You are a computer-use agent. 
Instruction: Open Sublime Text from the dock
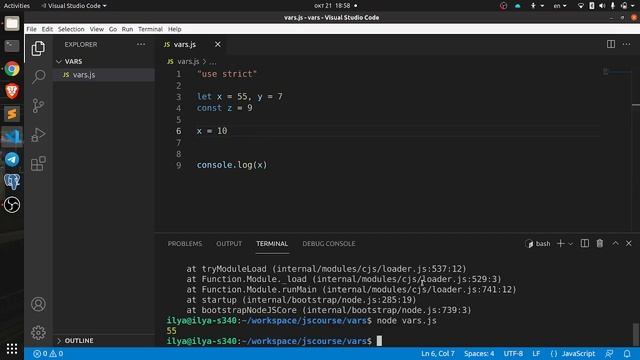click(x=12, y=114)
